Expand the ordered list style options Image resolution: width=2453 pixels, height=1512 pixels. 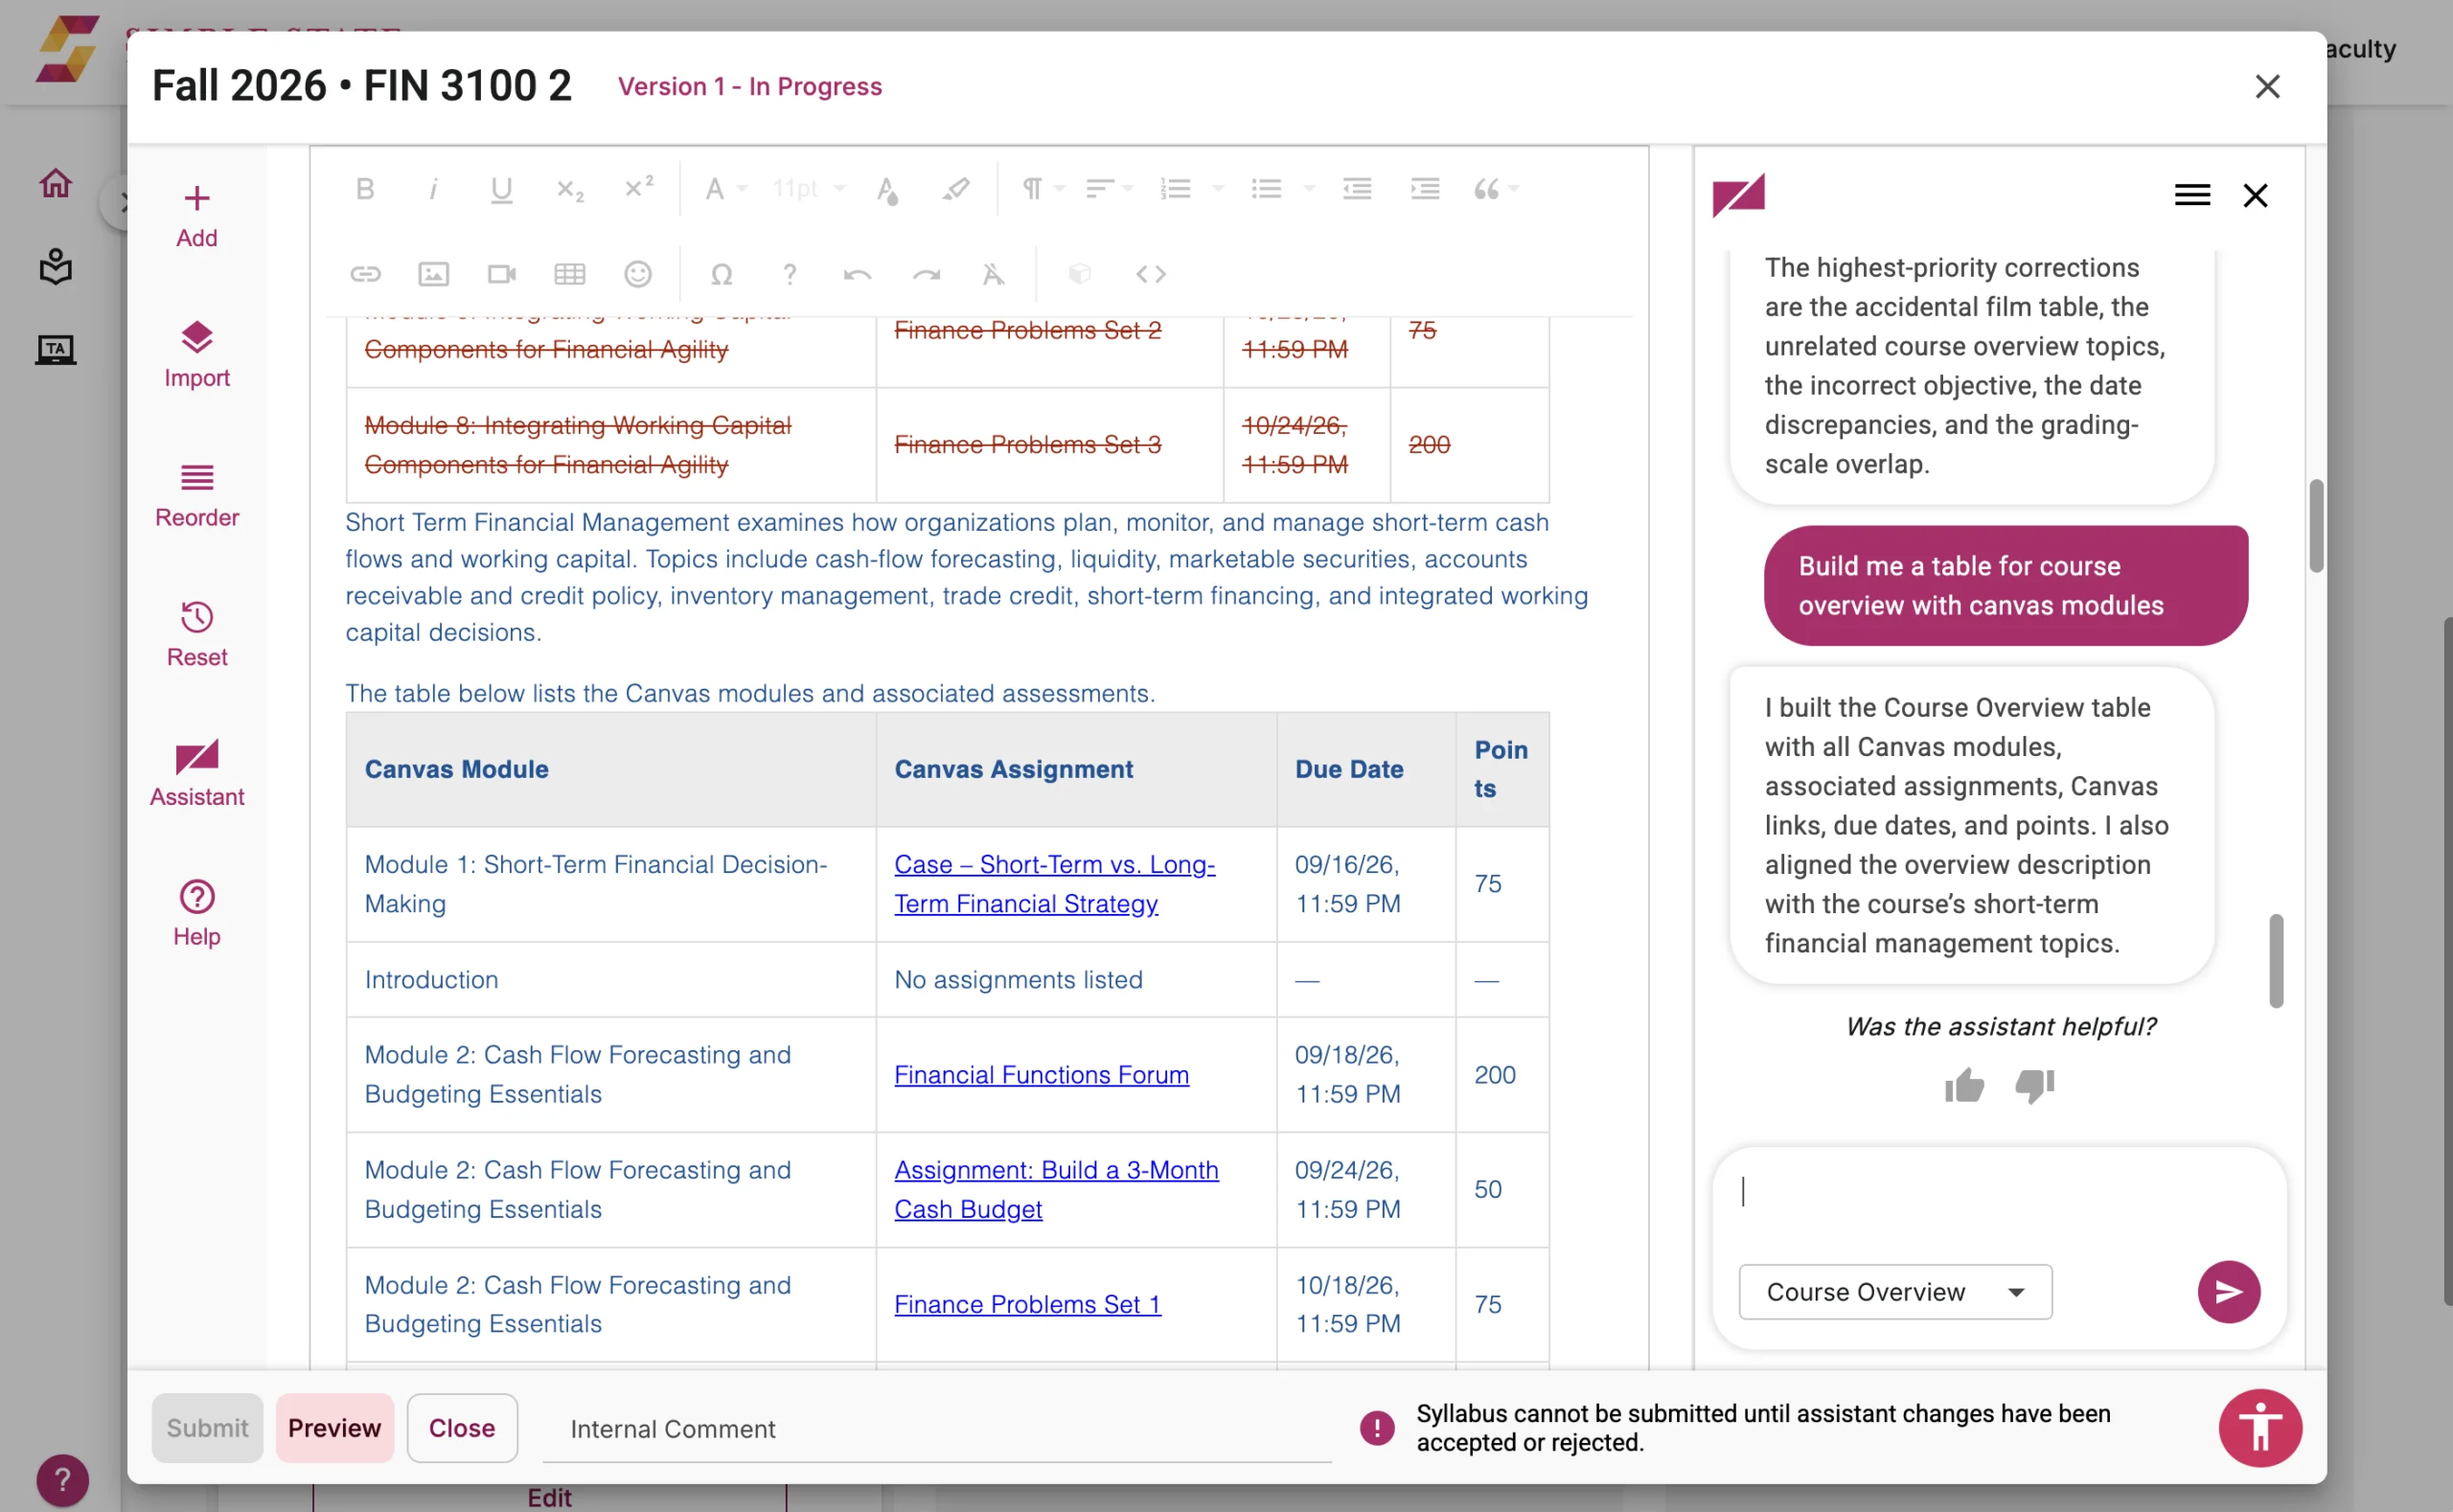point(1217,189)
